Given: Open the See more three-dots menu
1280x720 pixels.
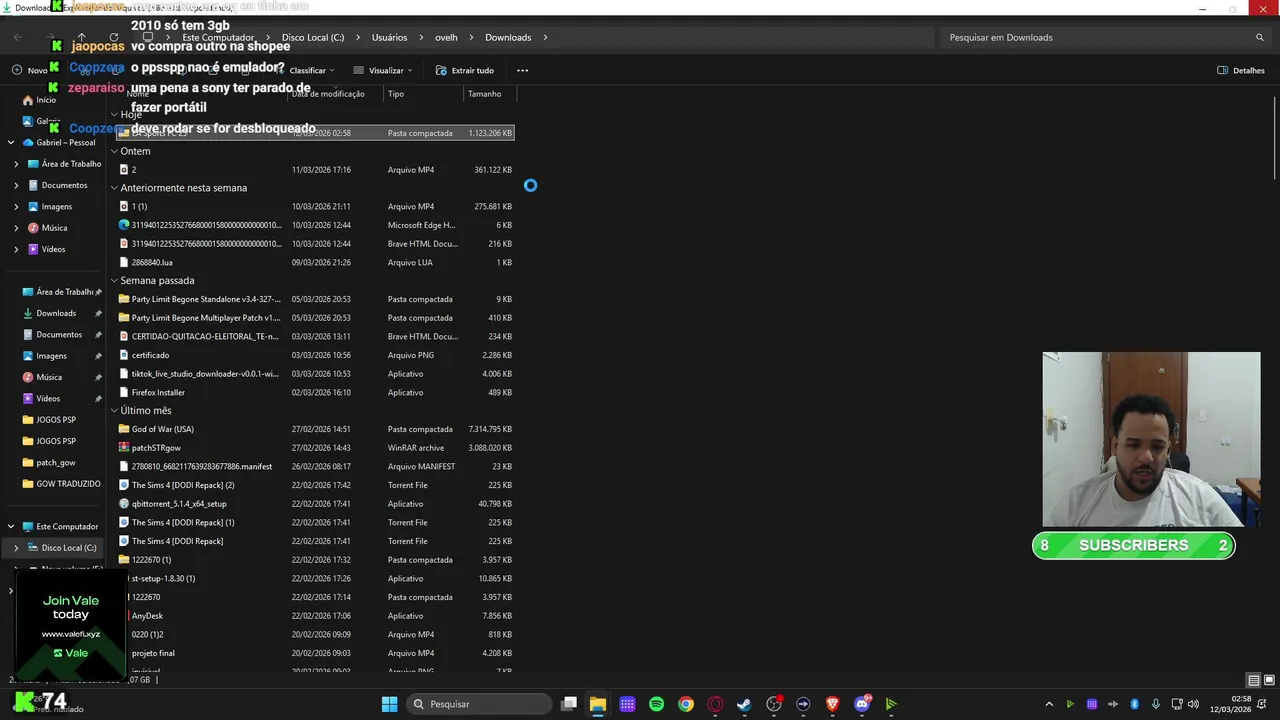Looking at the screenshot, I should click(522, 70).
